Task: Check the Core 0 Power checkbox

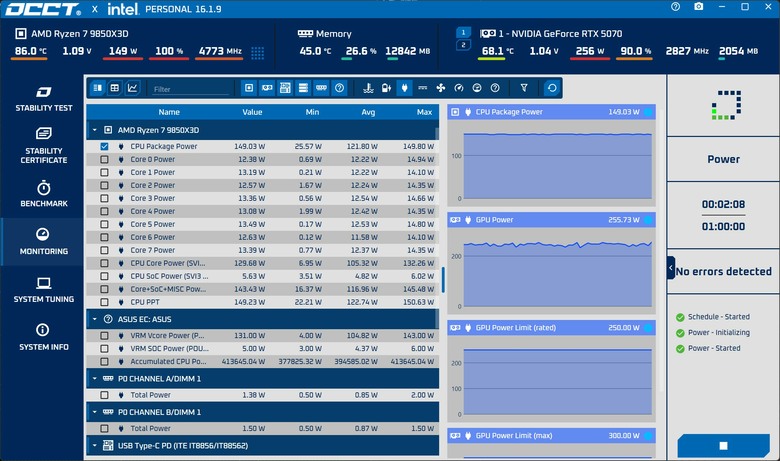Action: click(x=104, y=159)
